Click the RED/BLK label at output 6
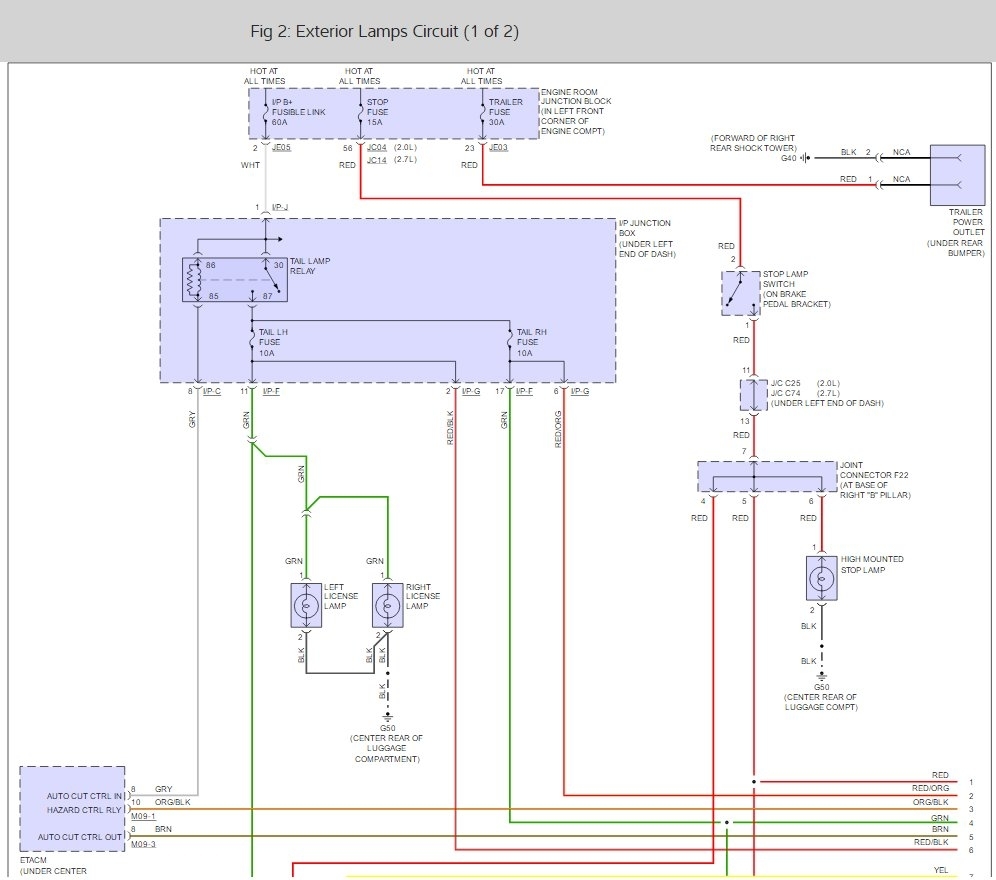 click(931, 843)
